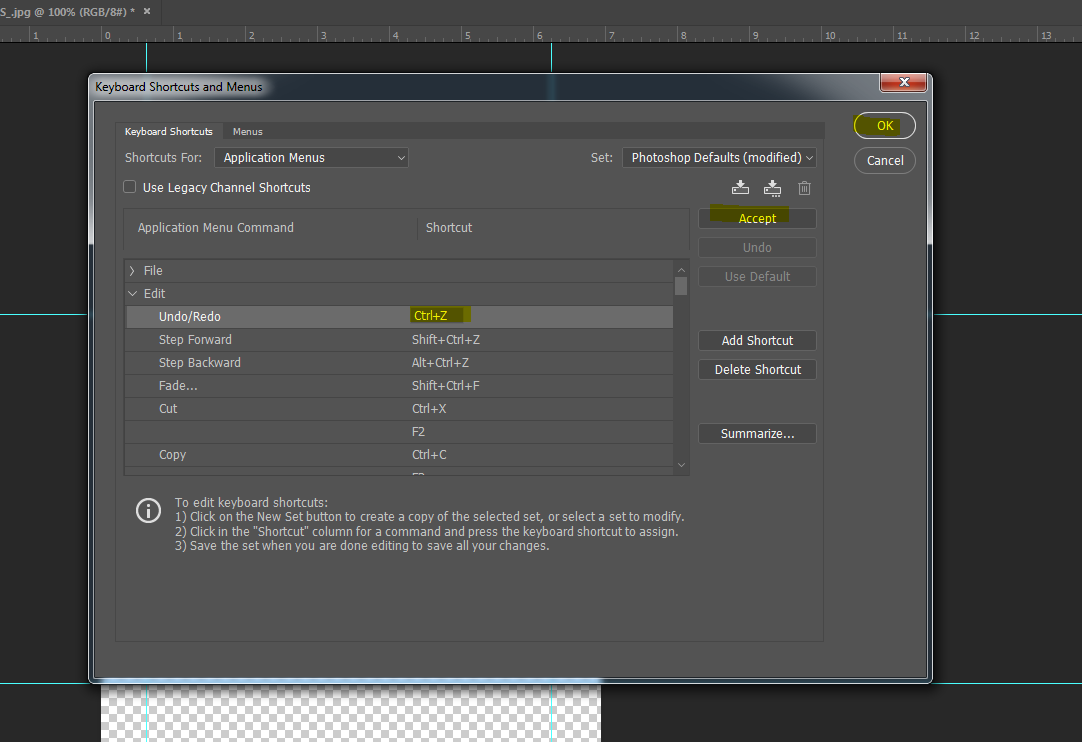This screenshot has height=742, width=1082.
Task: Select the Step Backward command row
Action: click(399, 362)
